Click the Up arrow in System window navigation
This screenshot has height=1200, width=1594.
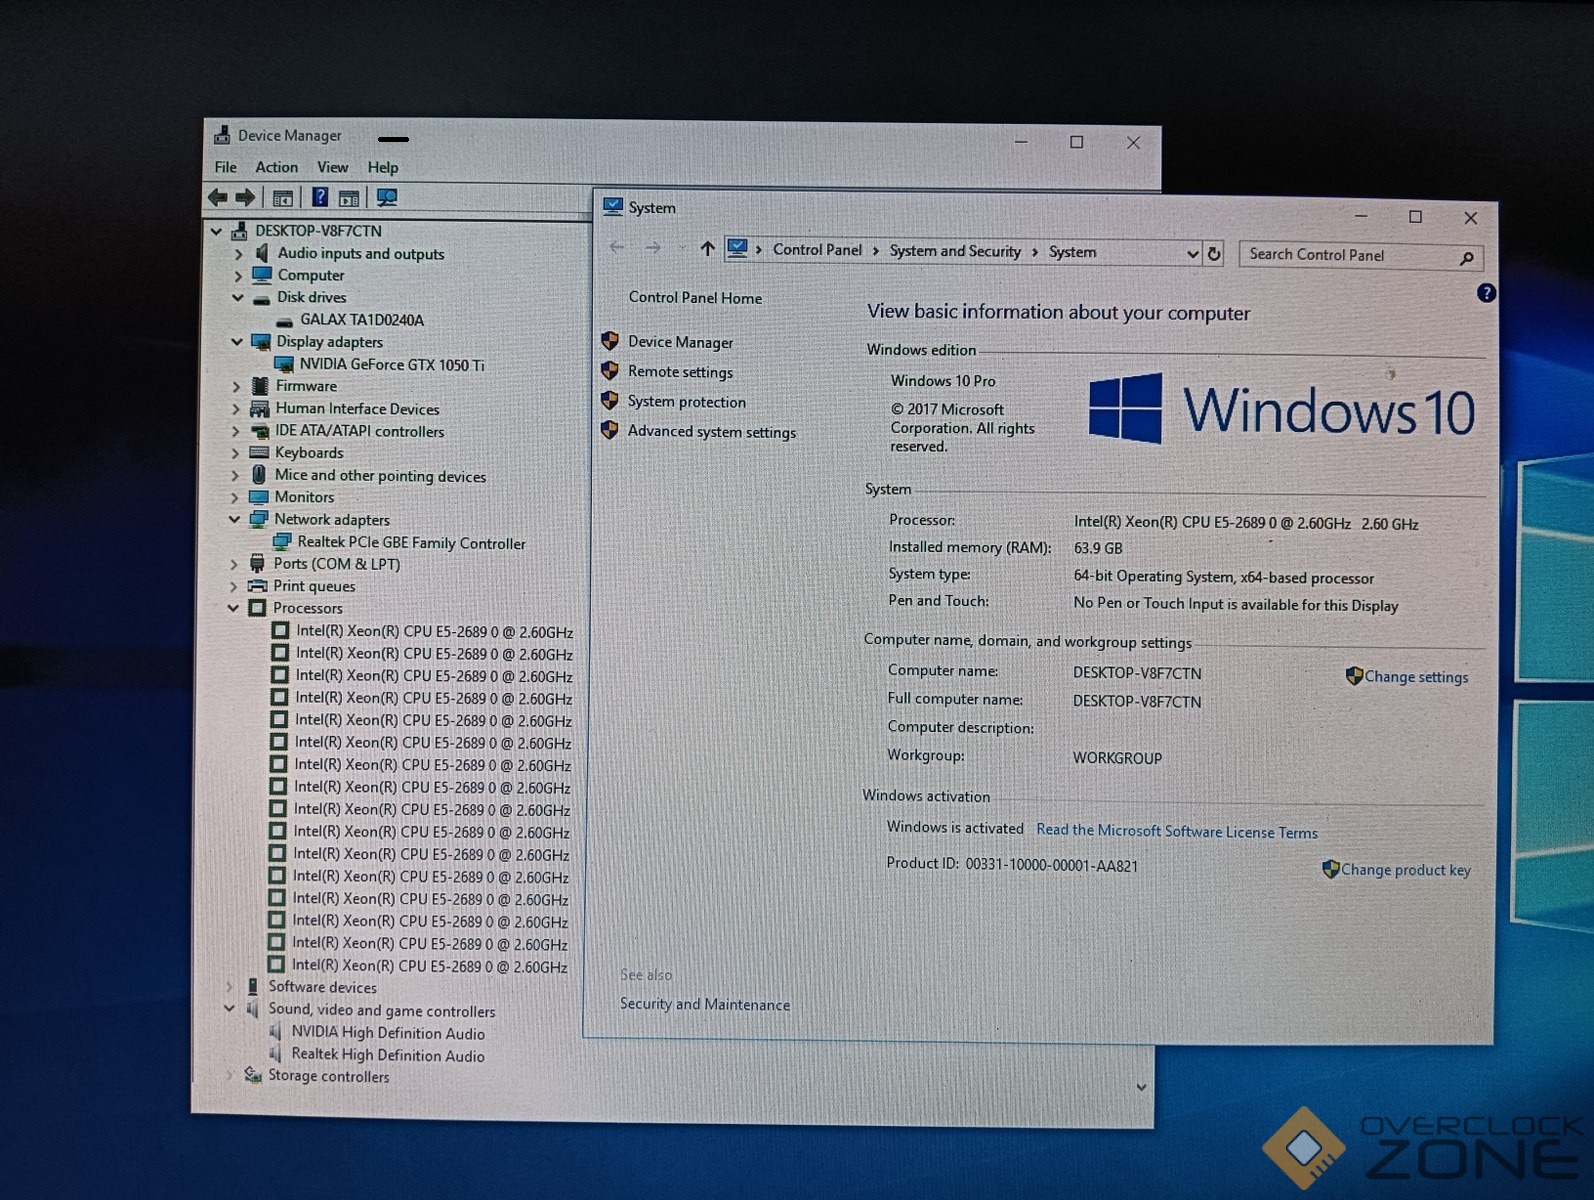tap(707, 248)
